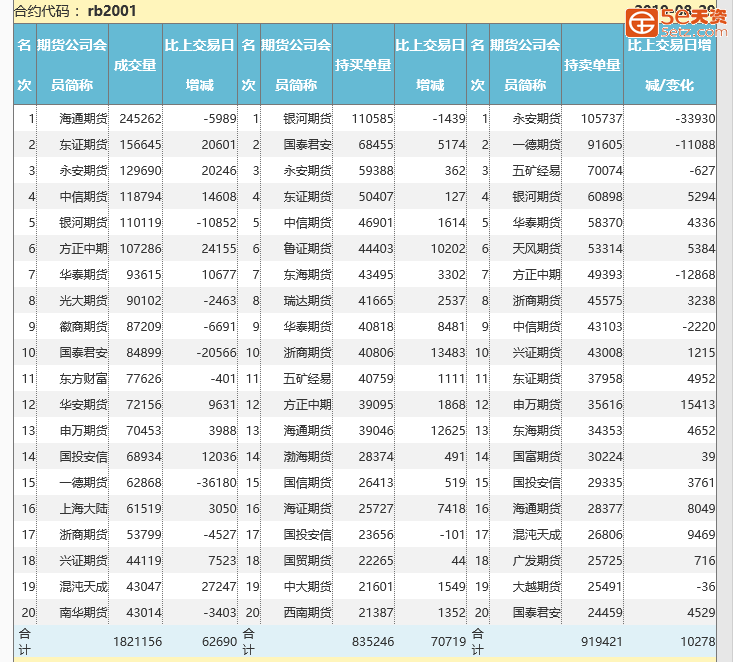Click total short change 10278

697,642
